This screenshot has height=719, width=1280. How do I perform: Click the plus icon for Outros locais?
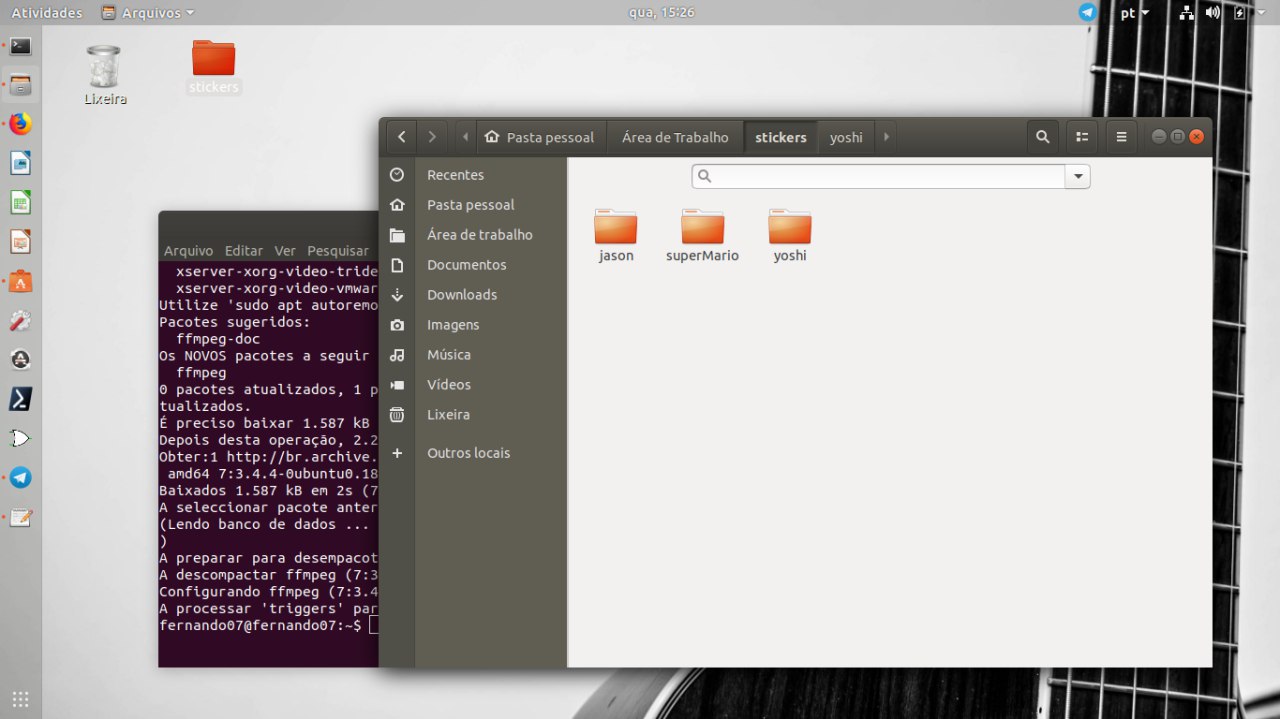point(397,453)
